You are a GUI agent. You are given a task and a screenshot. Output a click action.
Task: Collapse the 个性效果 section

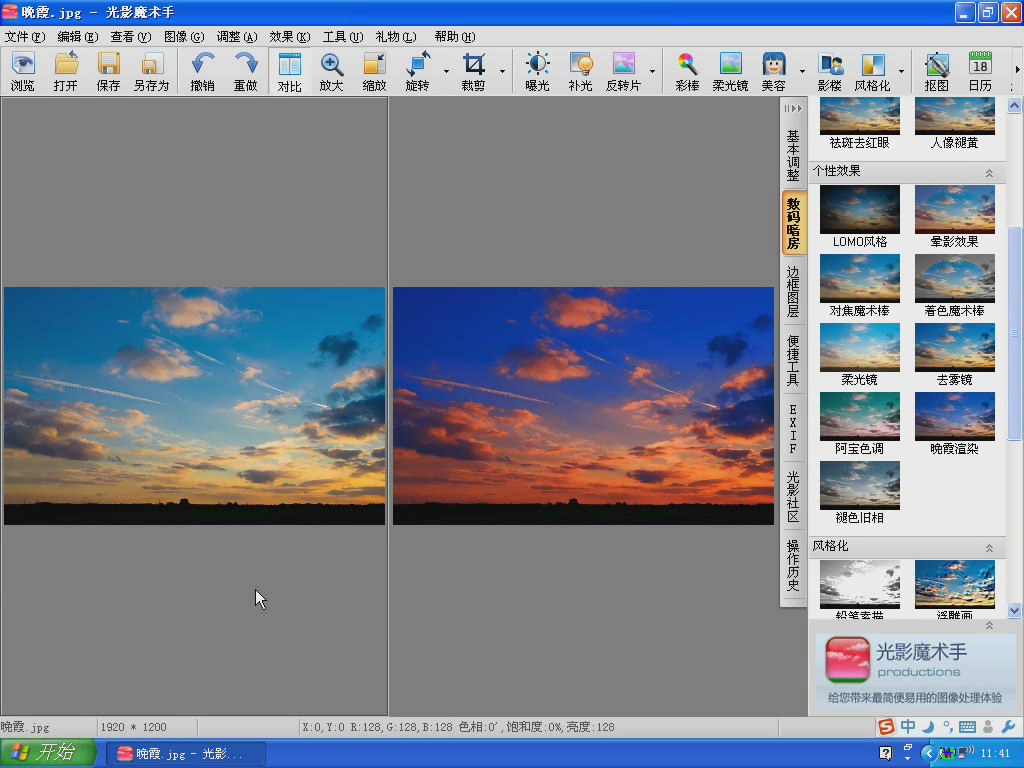coord(989,173)
